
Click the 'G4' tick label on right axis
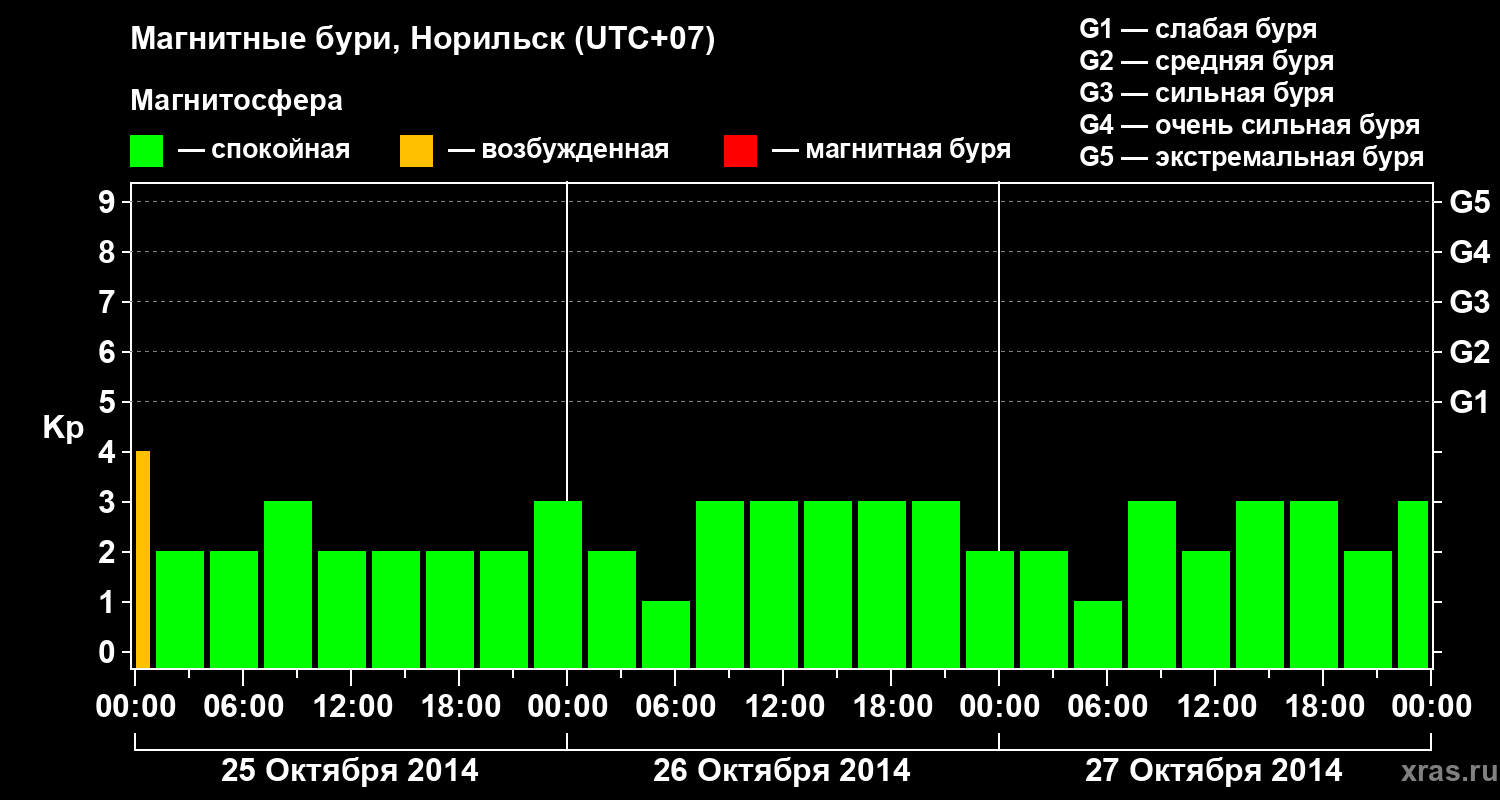[x=1469, y=252]
